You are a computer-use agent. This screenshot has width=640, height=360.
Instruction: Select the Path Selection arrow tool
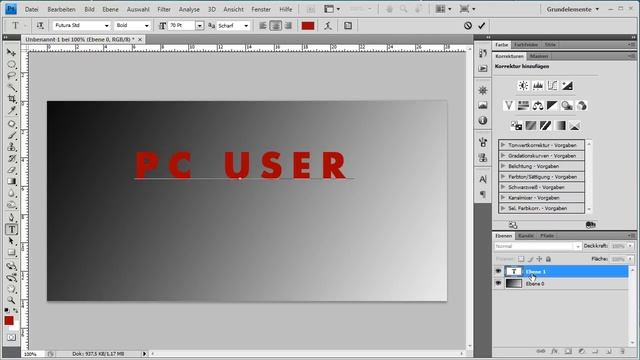click(11, 241)
